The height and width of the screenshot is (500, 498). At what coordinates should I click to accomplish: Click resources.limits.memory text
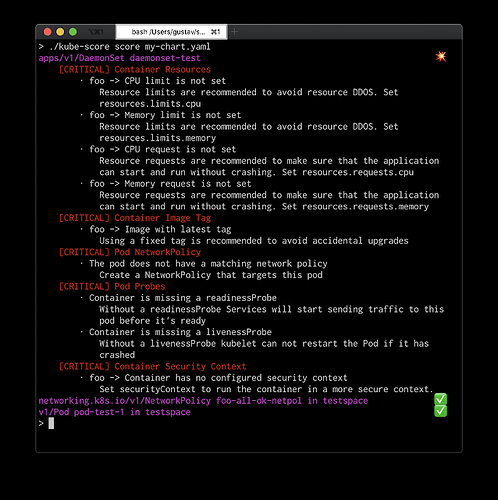pyautogui.click(x=158, y=138)
